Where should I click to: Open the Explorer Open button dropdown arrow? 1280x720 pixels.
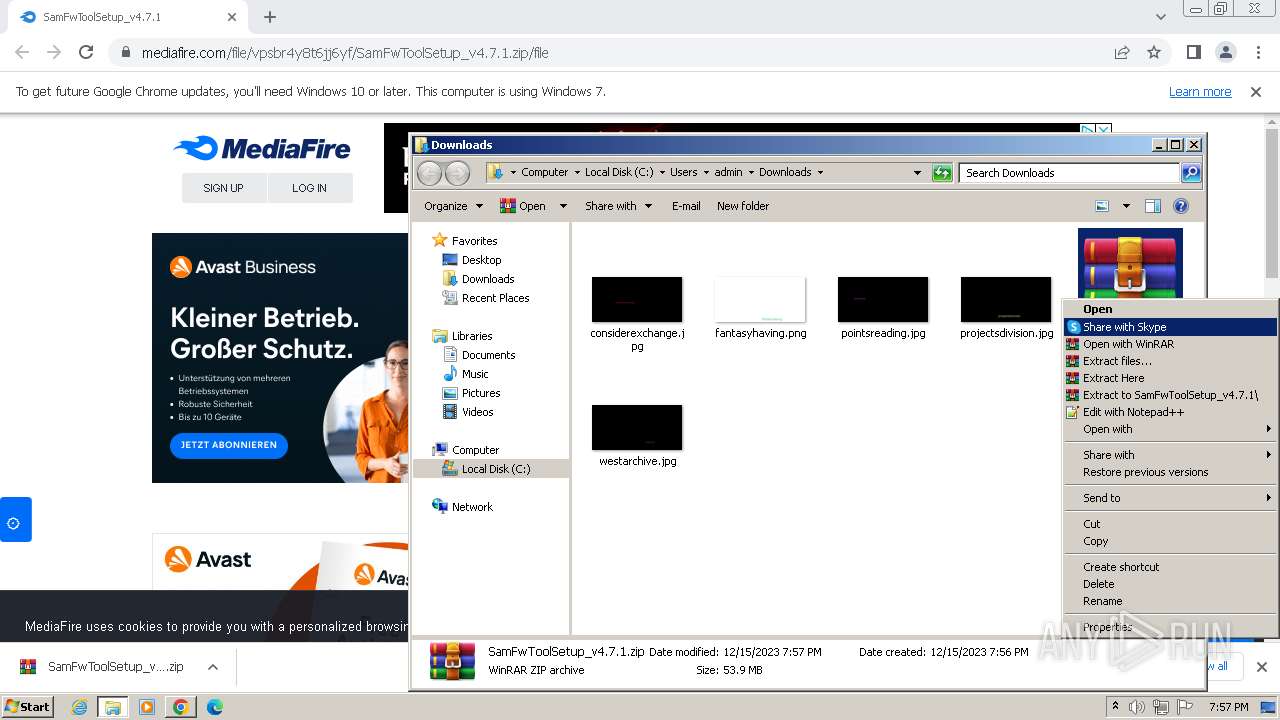pos(563,206)
